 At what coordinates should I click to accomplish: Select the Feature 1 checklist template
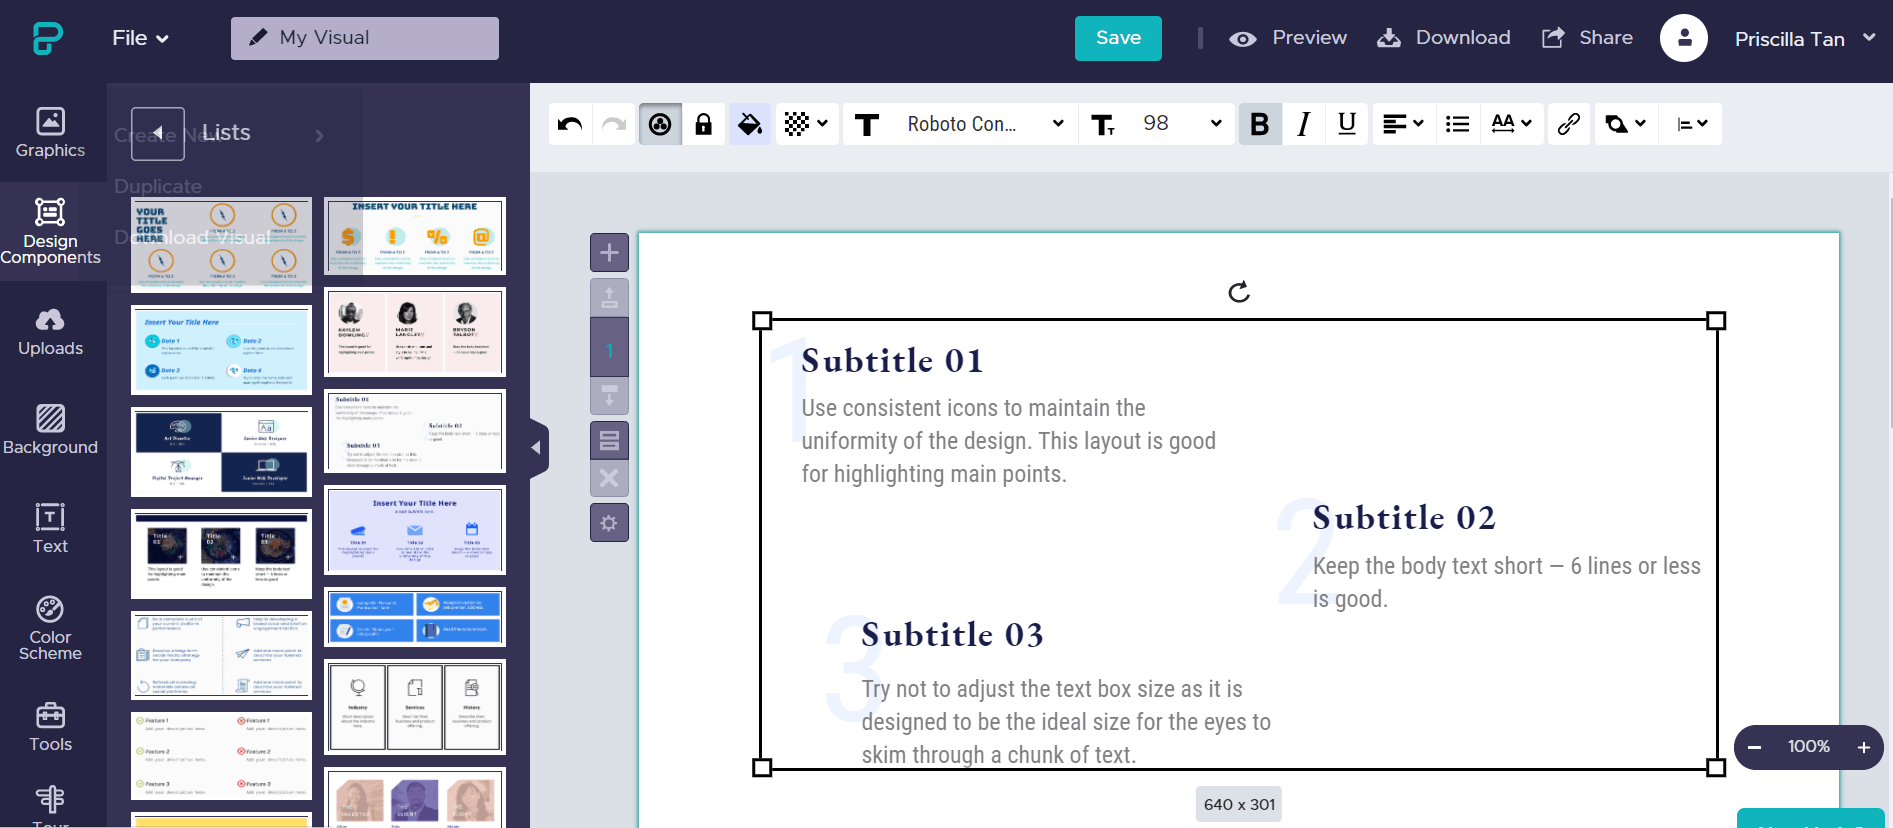pyautogui.click(x=221, y=756)
